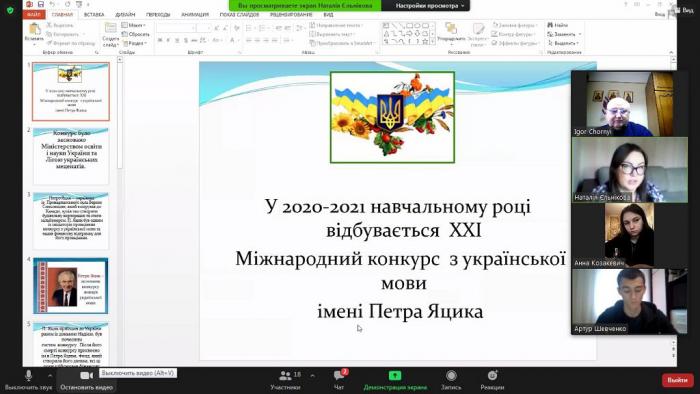Switch to the ВСТАВКА ribbon tab
Viewport: 700px width, 394px height.
click(x=94, y=15)
